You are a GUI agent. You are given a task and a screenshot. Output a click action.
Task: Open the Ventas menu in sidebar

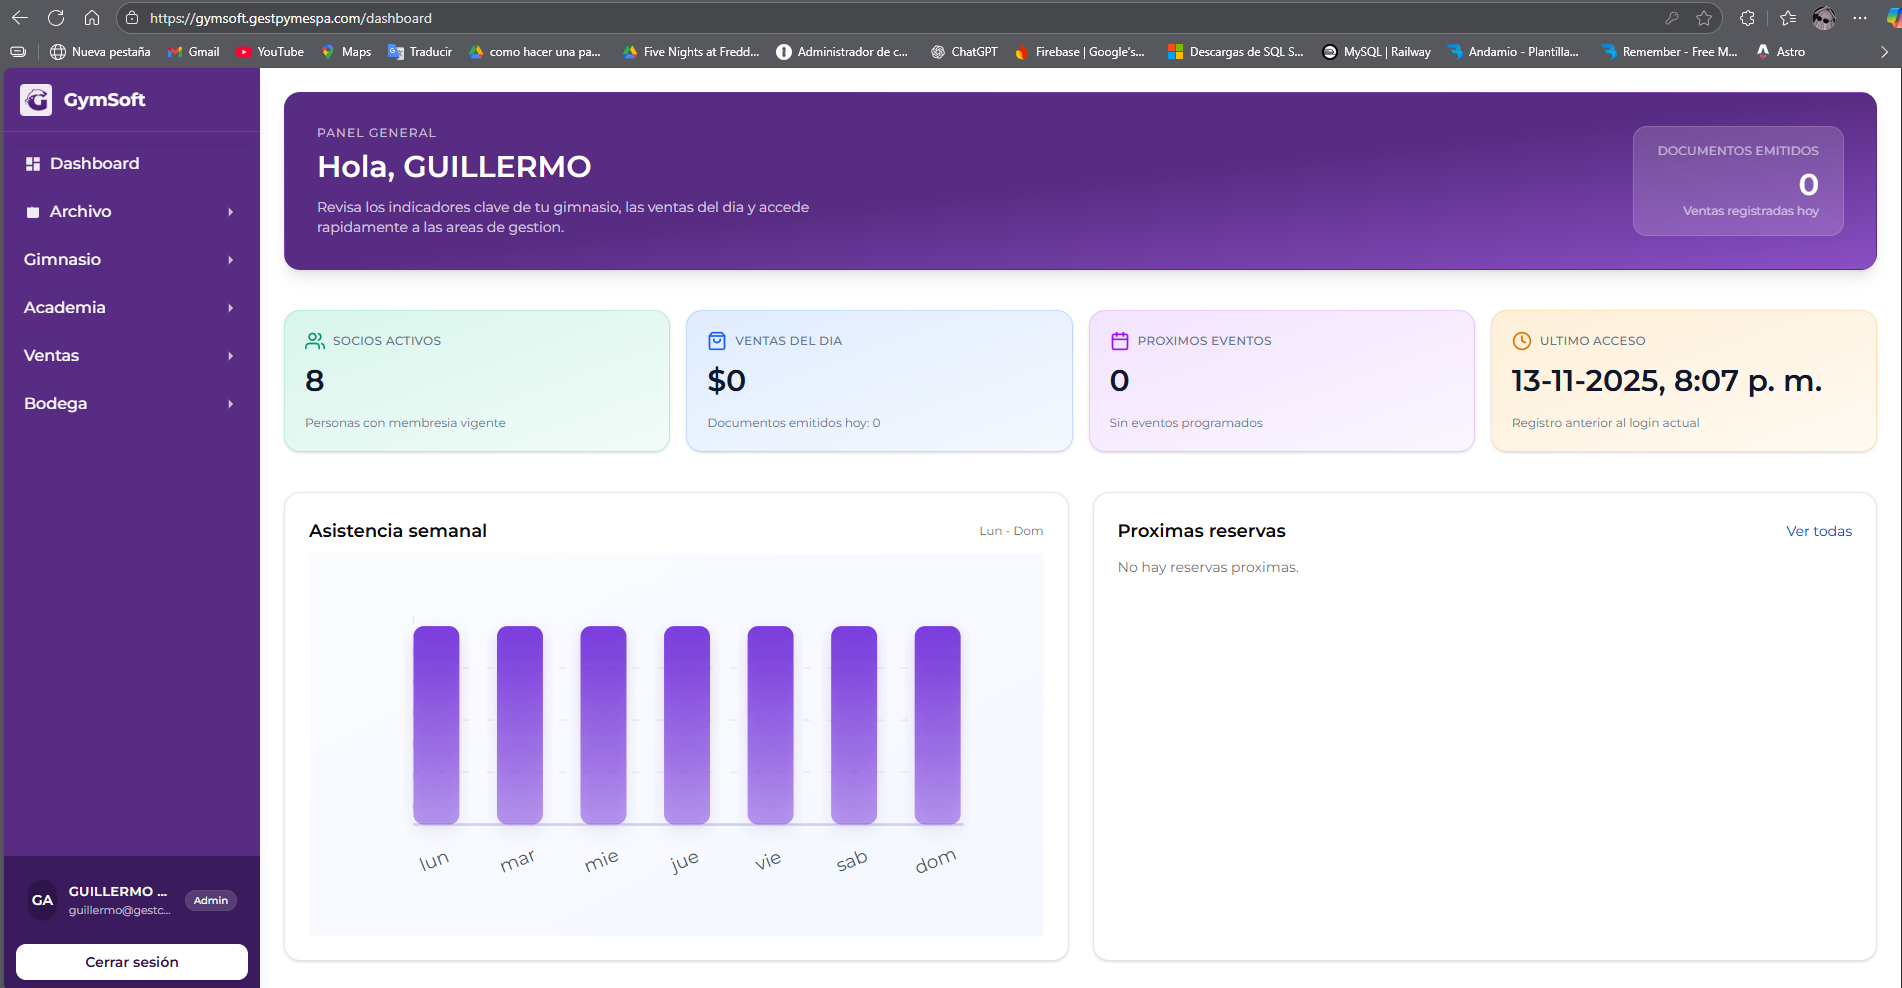tap(130, 356)
